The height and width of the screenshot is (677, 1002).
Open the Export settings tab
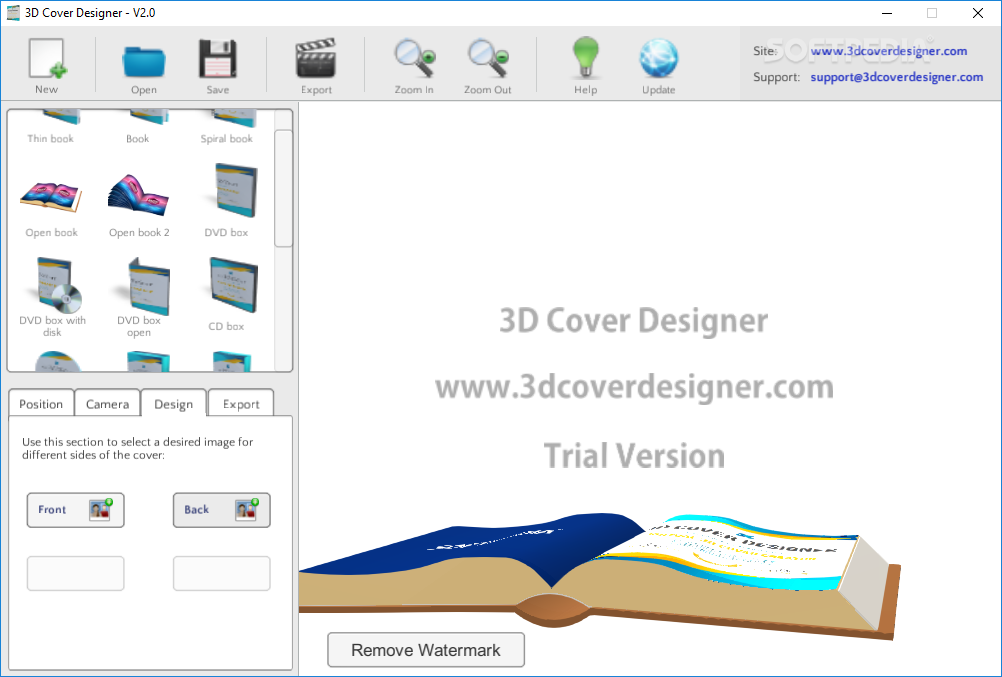[241, 403]
